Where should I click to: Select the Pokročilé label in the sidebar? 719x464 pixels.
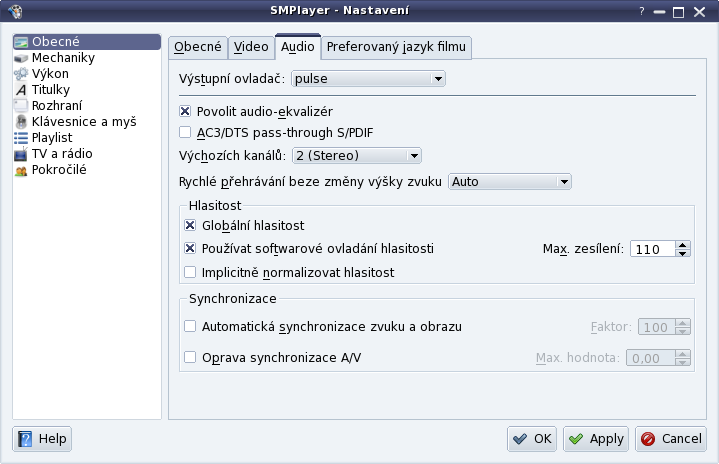(x=59, y=170)
